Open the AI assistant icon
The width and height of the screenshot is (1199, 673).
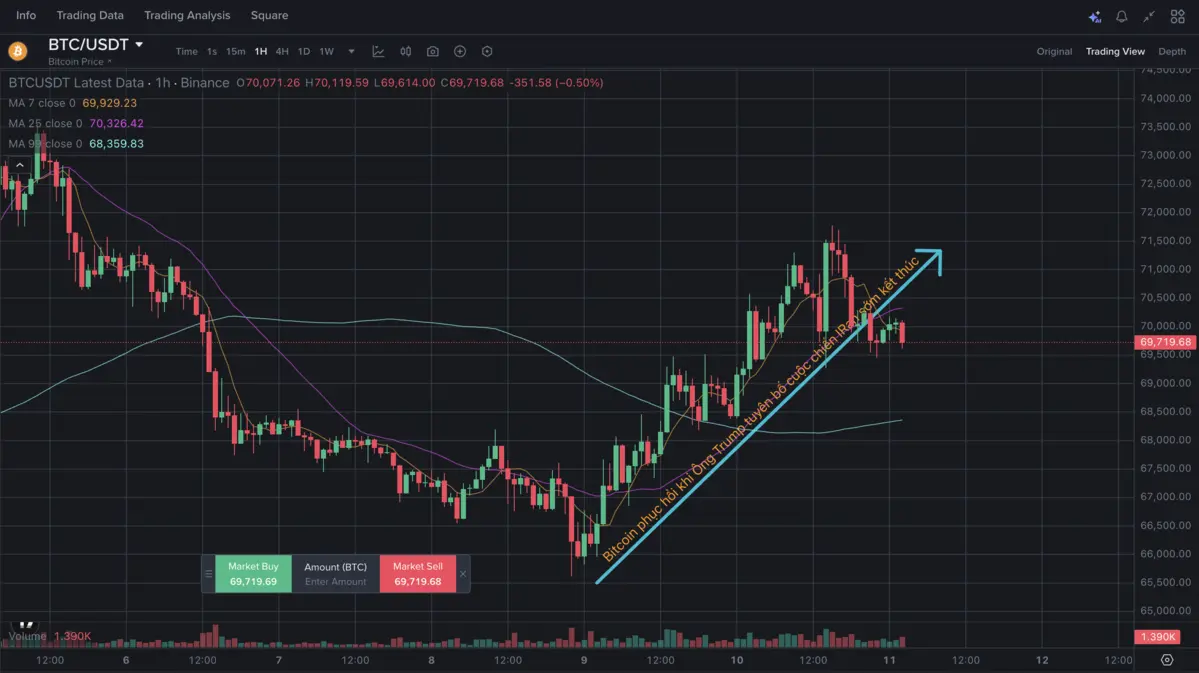coord(1094,16)
